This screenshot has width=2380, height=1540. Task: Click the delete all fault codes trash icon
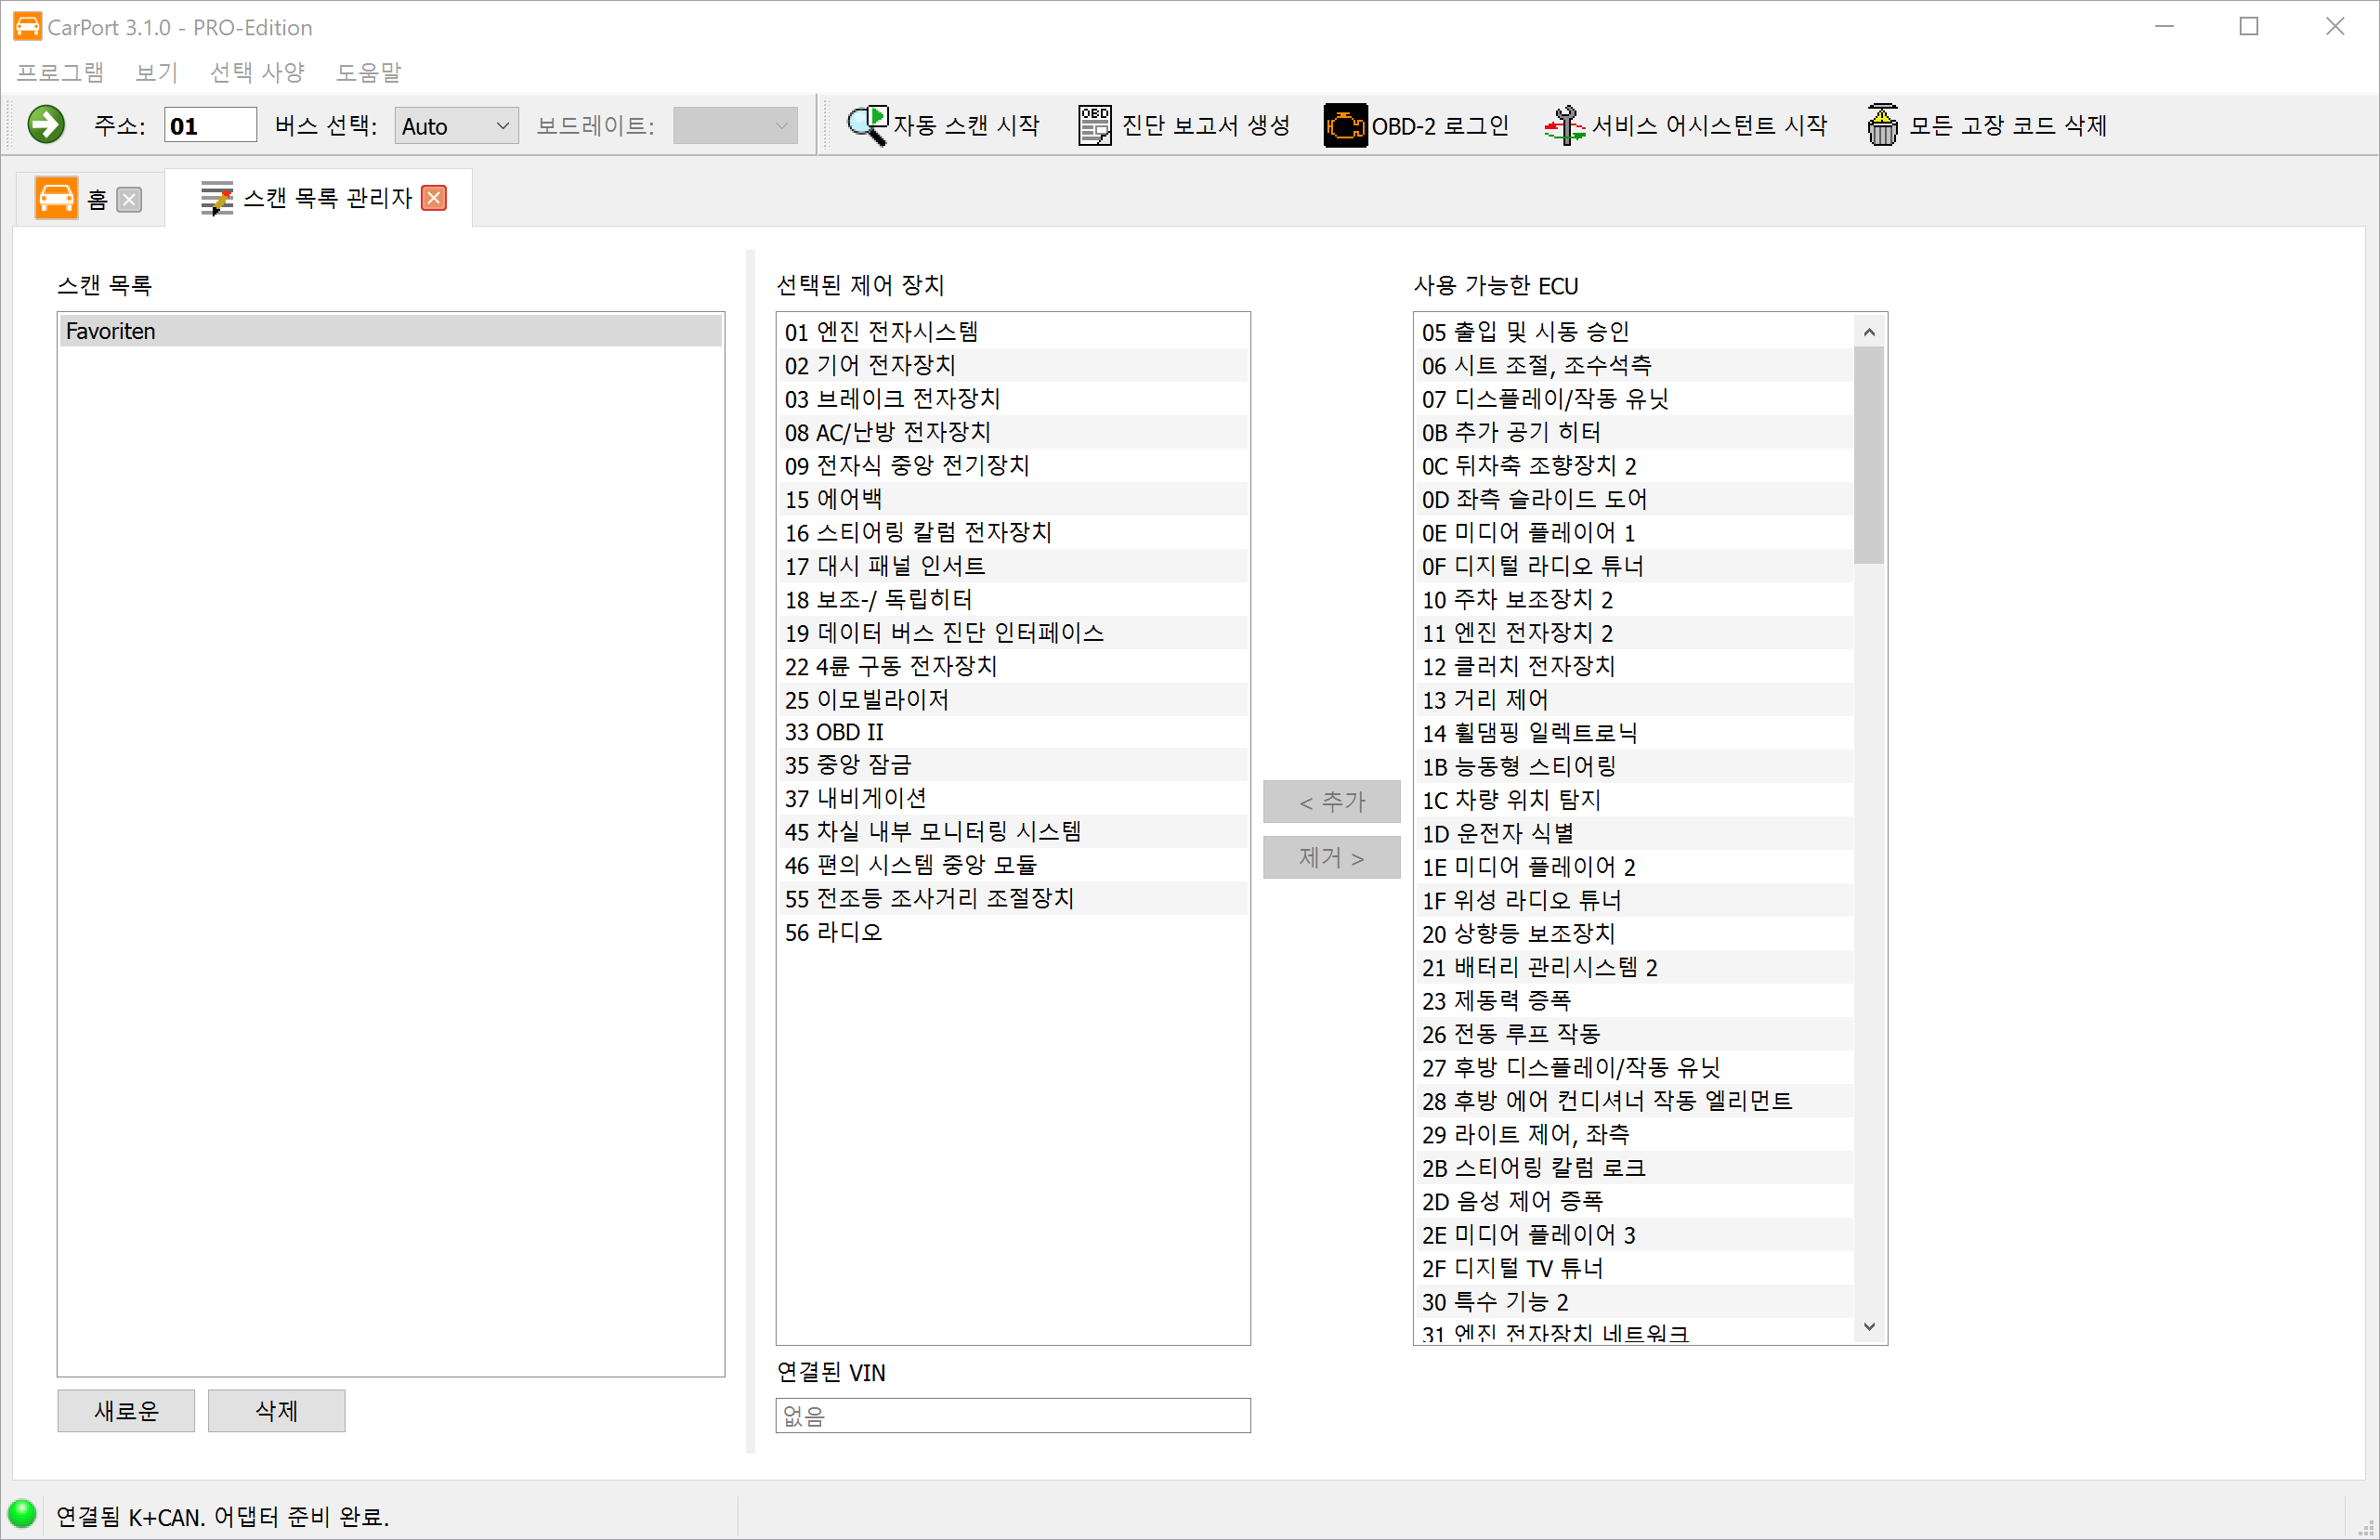[1881, 125]
